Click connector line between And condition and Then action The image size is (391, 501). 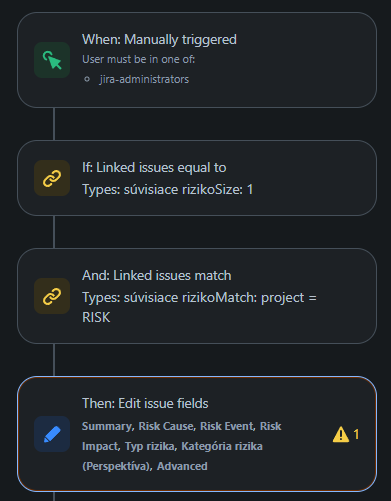tap(54, 360)
